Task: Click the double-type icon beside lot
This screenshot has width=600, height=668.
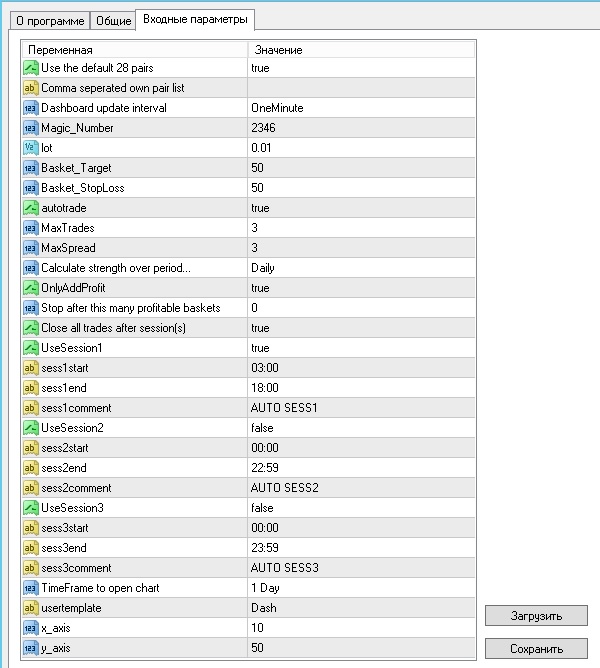Action: (x=31, y=148)
